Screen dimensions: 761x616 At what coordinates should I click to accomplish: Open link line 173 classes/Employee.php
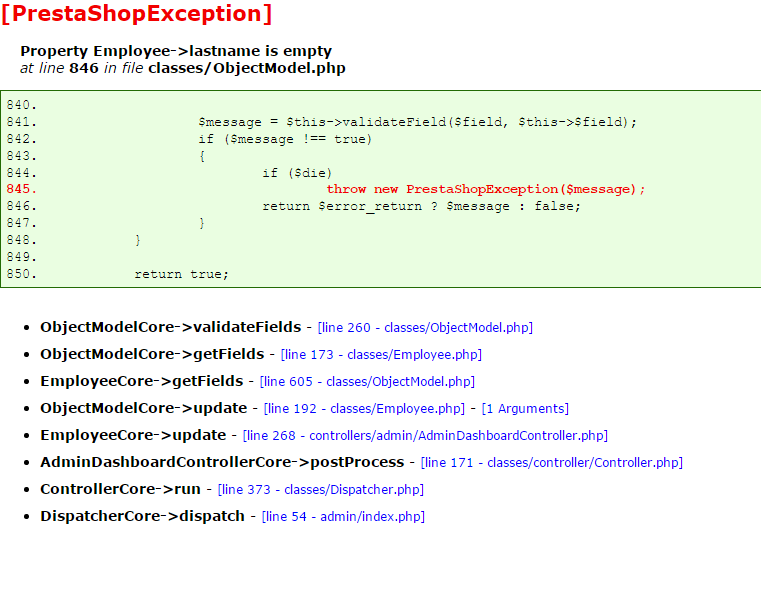point(381,355)
